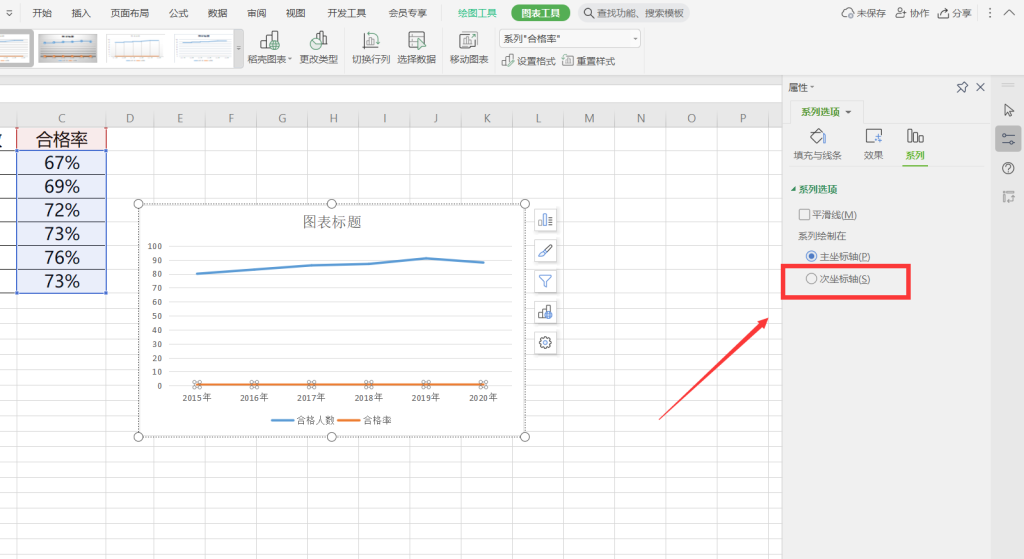The image size is (1024, 559).
Task: Switch to the 绘图工具 tab
Action: [x=477, y=13]
